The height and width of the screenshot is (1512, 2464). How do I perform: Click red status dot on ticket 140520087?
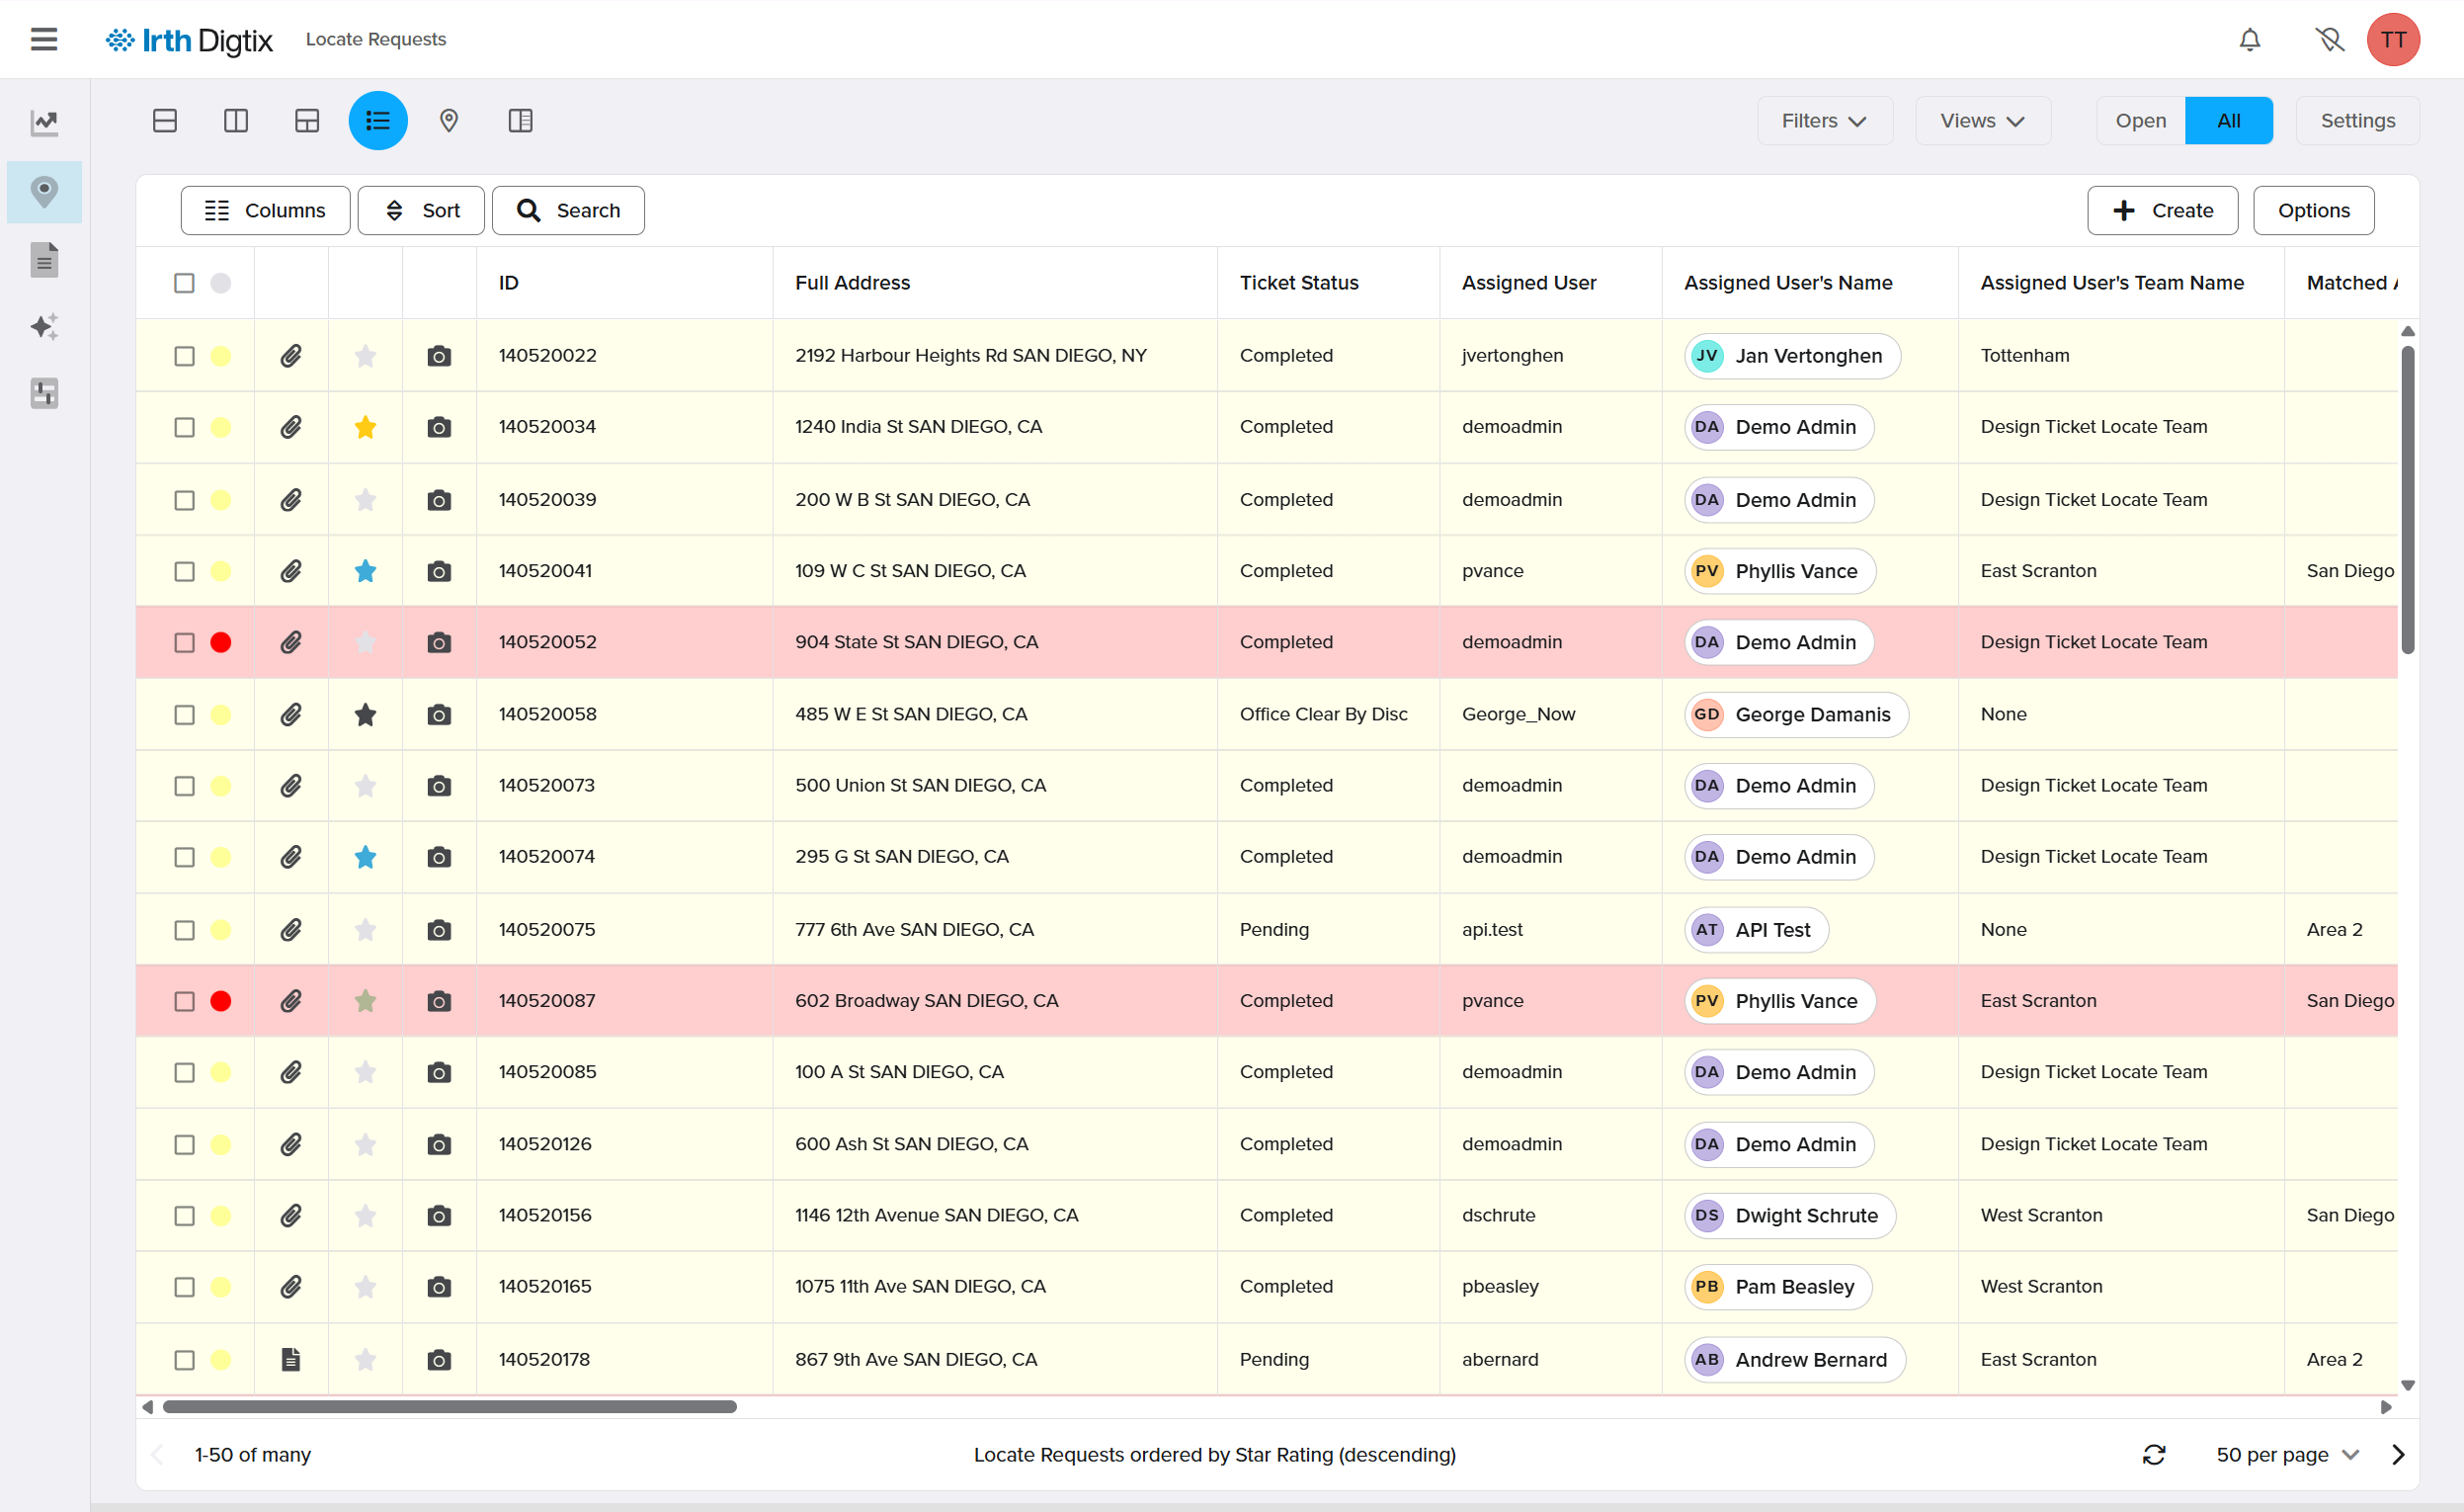tap(221, 1001)
